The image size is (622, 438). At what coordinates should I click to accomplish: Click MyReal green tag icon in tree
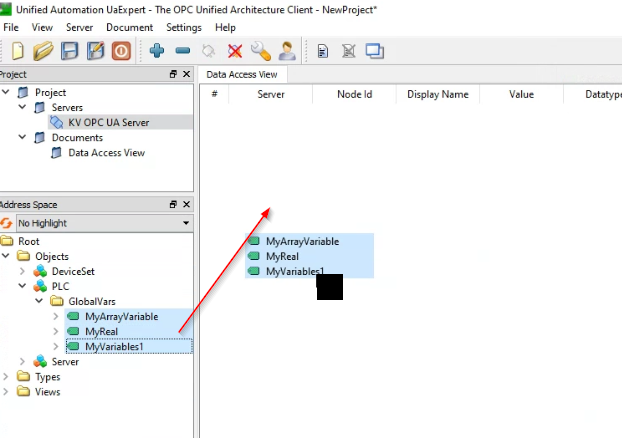point(73,331)
